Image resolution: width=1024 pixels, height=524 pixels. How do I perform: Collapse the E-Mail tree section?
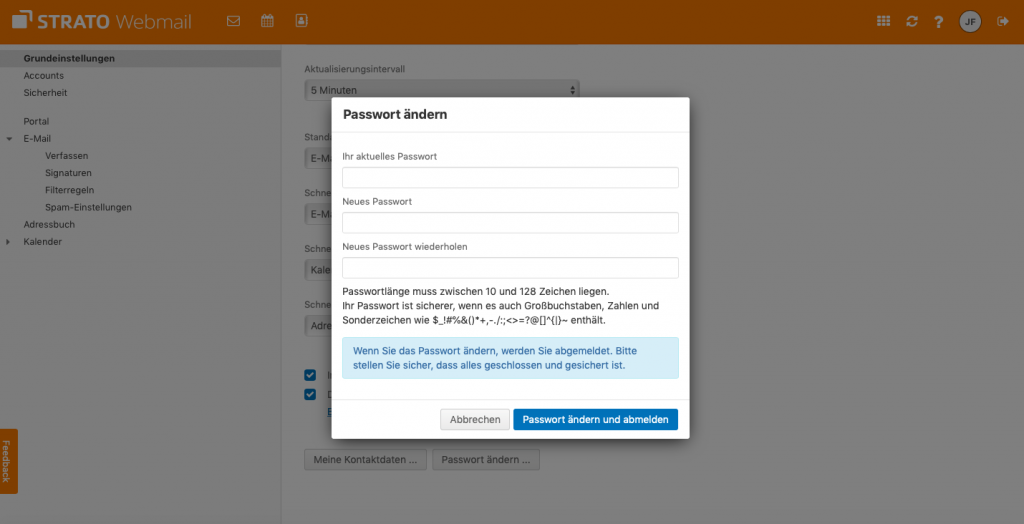(x=9, y=139)
